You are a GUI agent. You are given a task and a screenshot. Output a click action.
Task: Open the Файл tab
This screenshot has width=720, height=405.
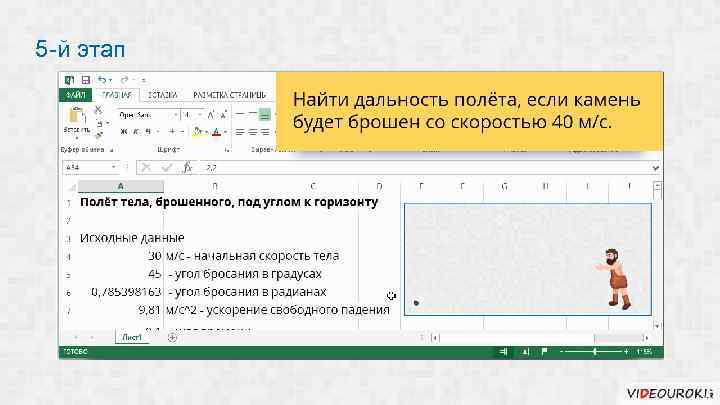click(75, 95)
